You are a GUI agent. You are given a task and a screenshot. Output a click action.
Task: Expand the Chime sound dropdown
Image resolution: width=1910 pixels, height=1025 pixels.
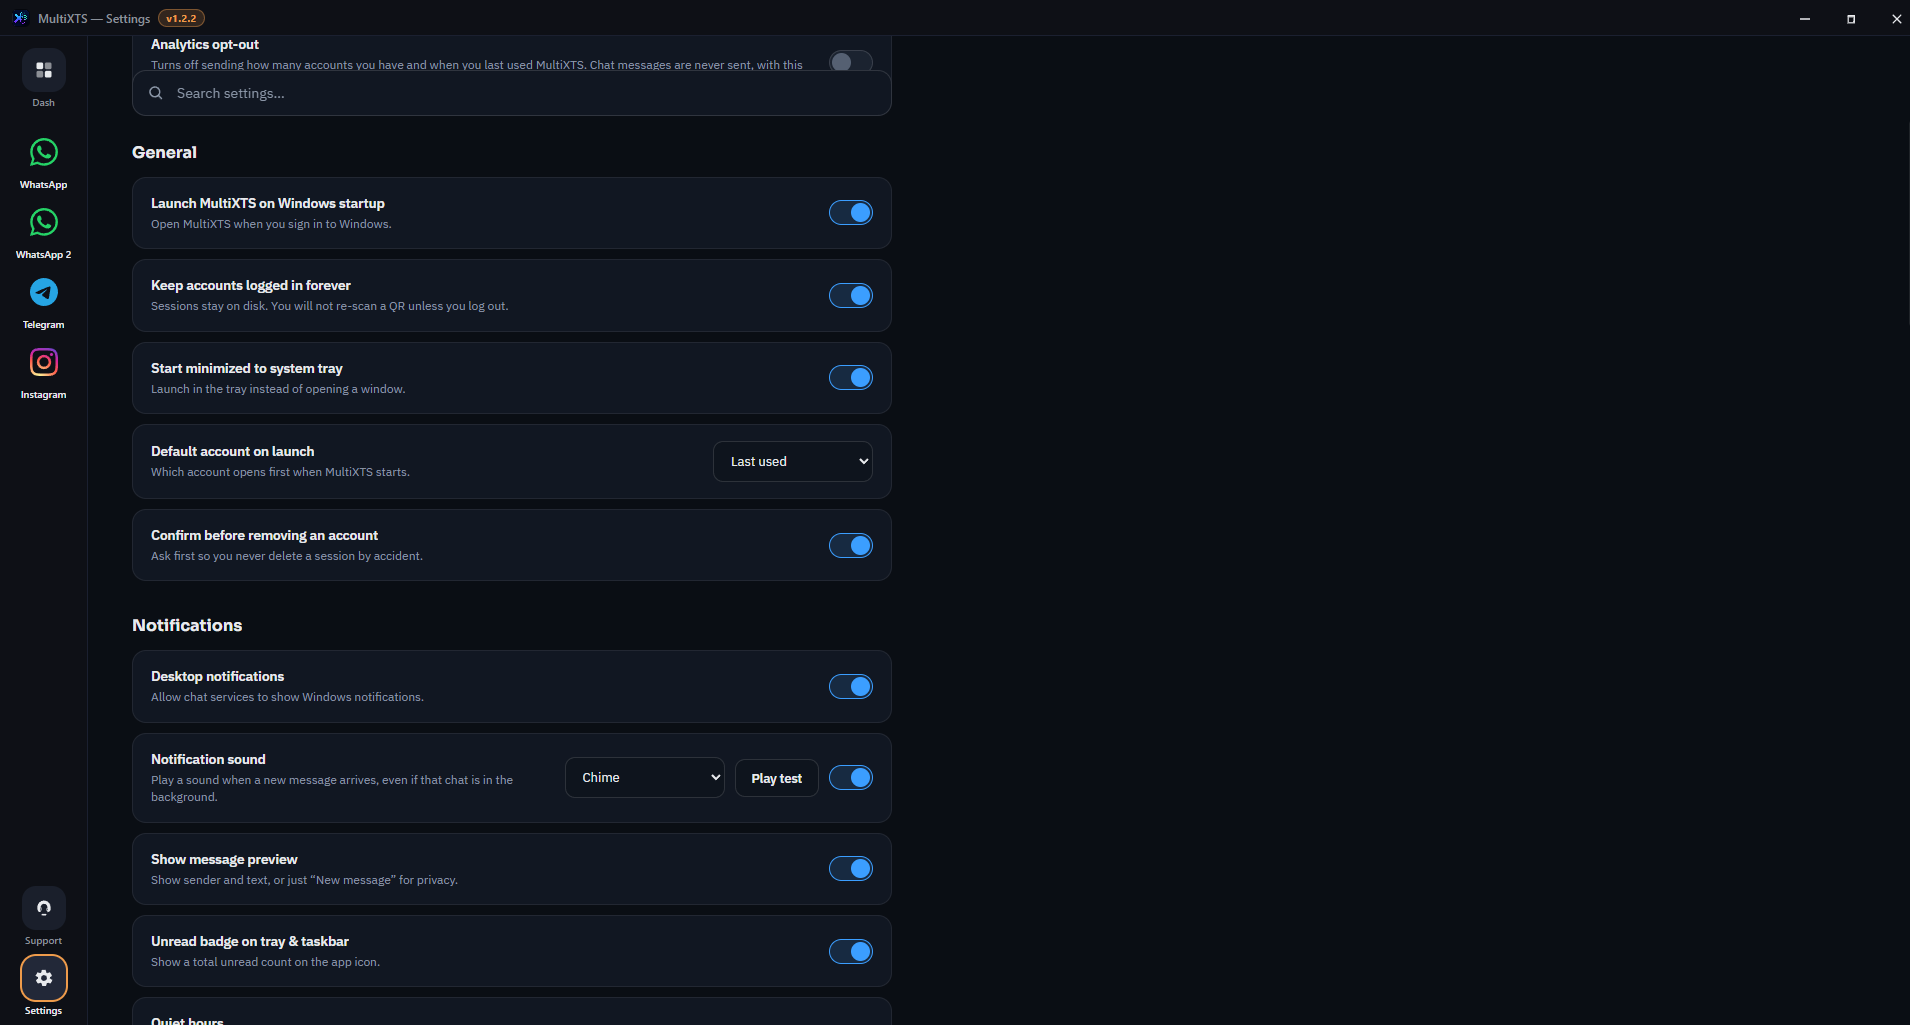[x=645, y=778]
